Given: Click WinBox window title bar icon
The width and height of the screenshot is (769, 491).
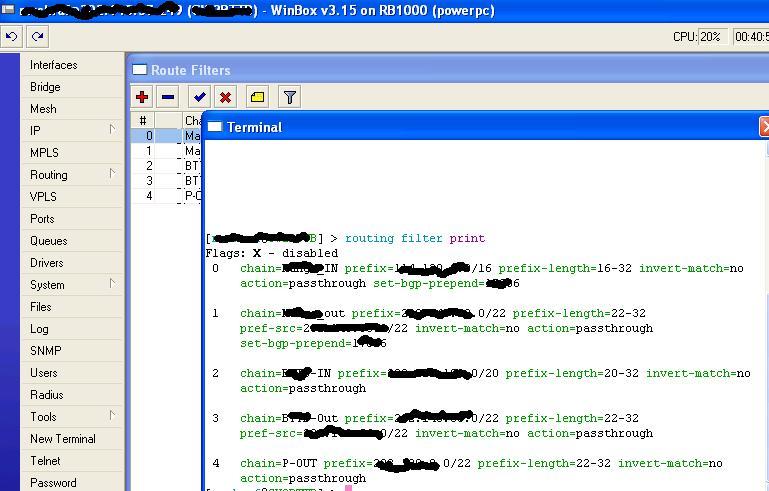Looking at the screenshot, I should click(8, 9).
